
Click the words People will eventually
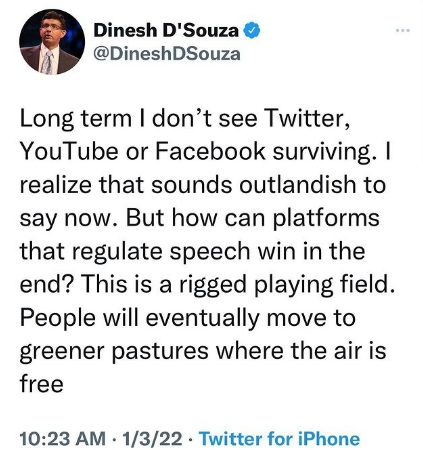[140, 318]
